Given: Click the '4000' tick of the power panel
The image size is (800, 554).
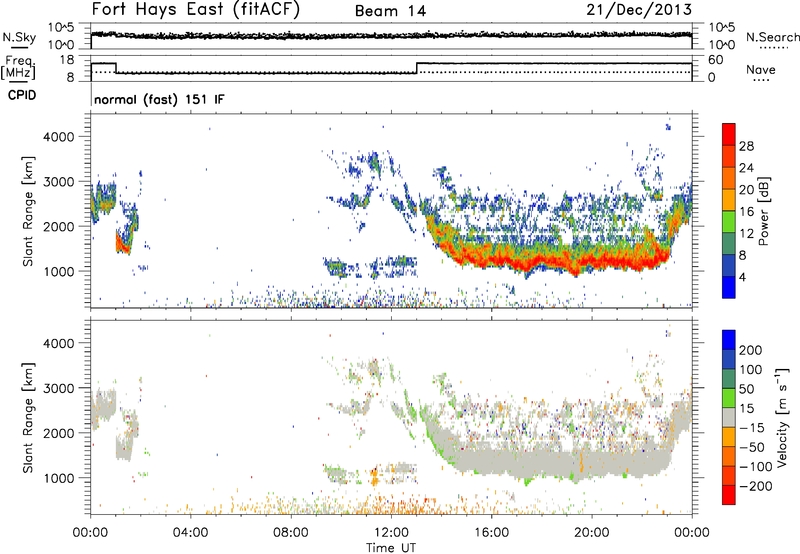Looking at the screenshot, I should pyautogui.click(x=58, y=137).
